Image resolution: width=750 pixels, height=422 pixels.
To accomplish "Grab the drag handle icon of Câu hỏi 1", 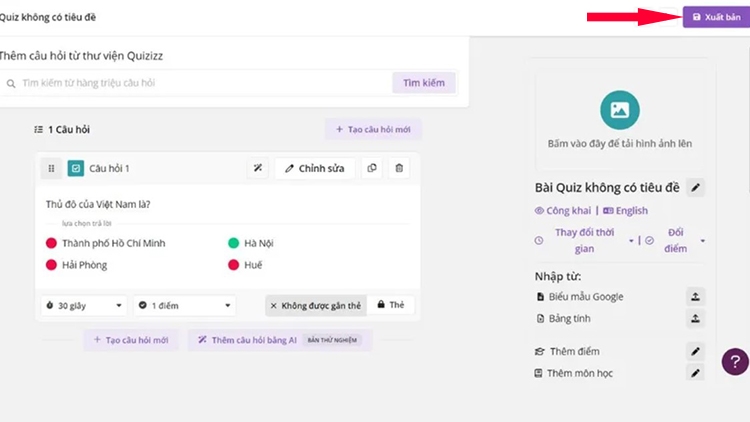I will (51, 168).
